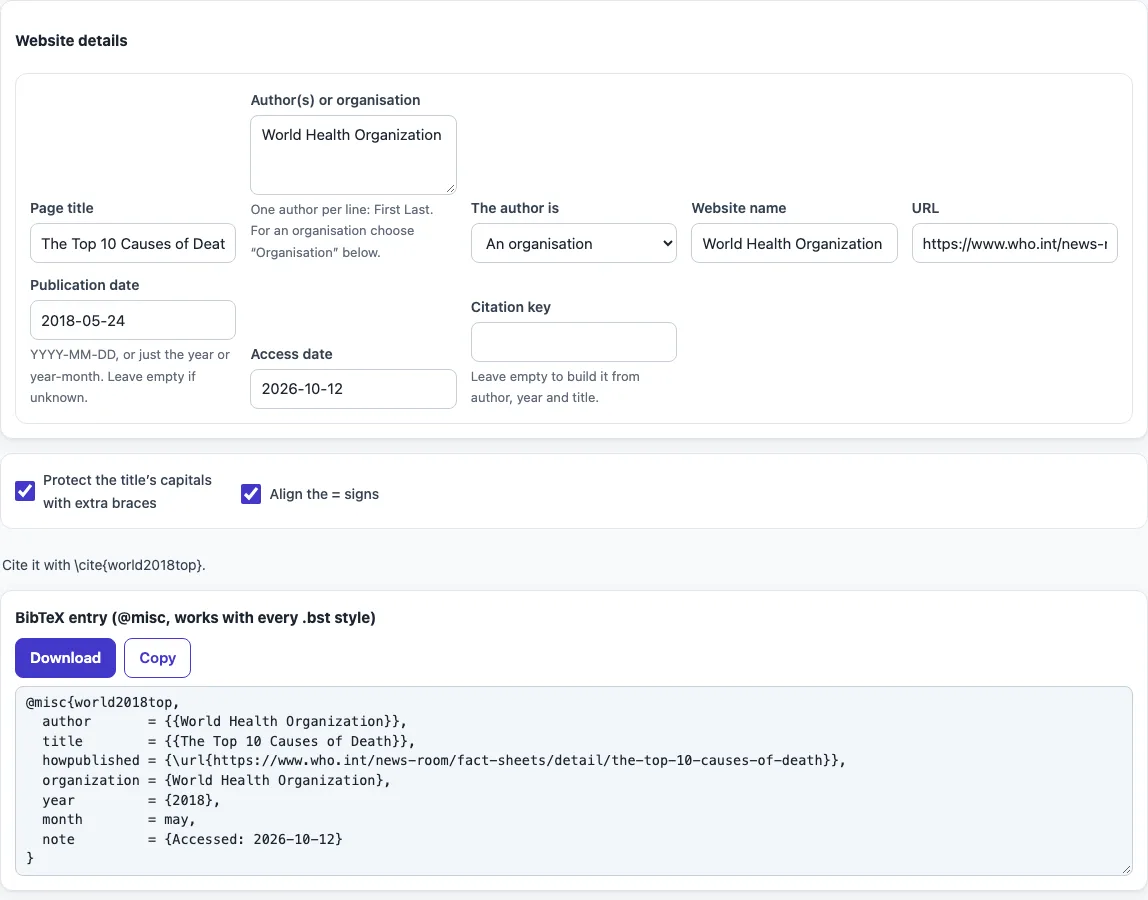Viewport: 1148px width, 900px height.
Task: Click the BibTeX output resize handle
Action: click(x=1126, y=869)
